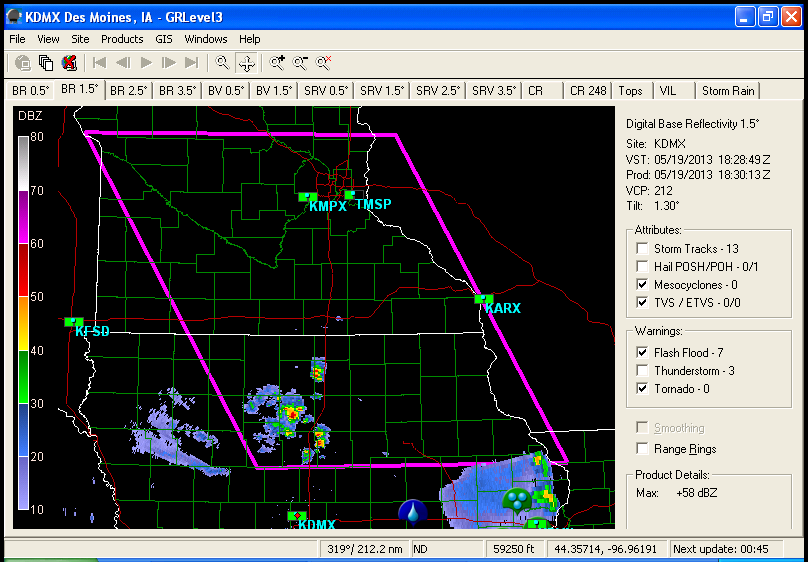Image resolution: width=808 pixels, height=562 pixels.
Task: Click the coordinates '44.35714, -96.96191' status entry
Action: (x=606, y=549)
